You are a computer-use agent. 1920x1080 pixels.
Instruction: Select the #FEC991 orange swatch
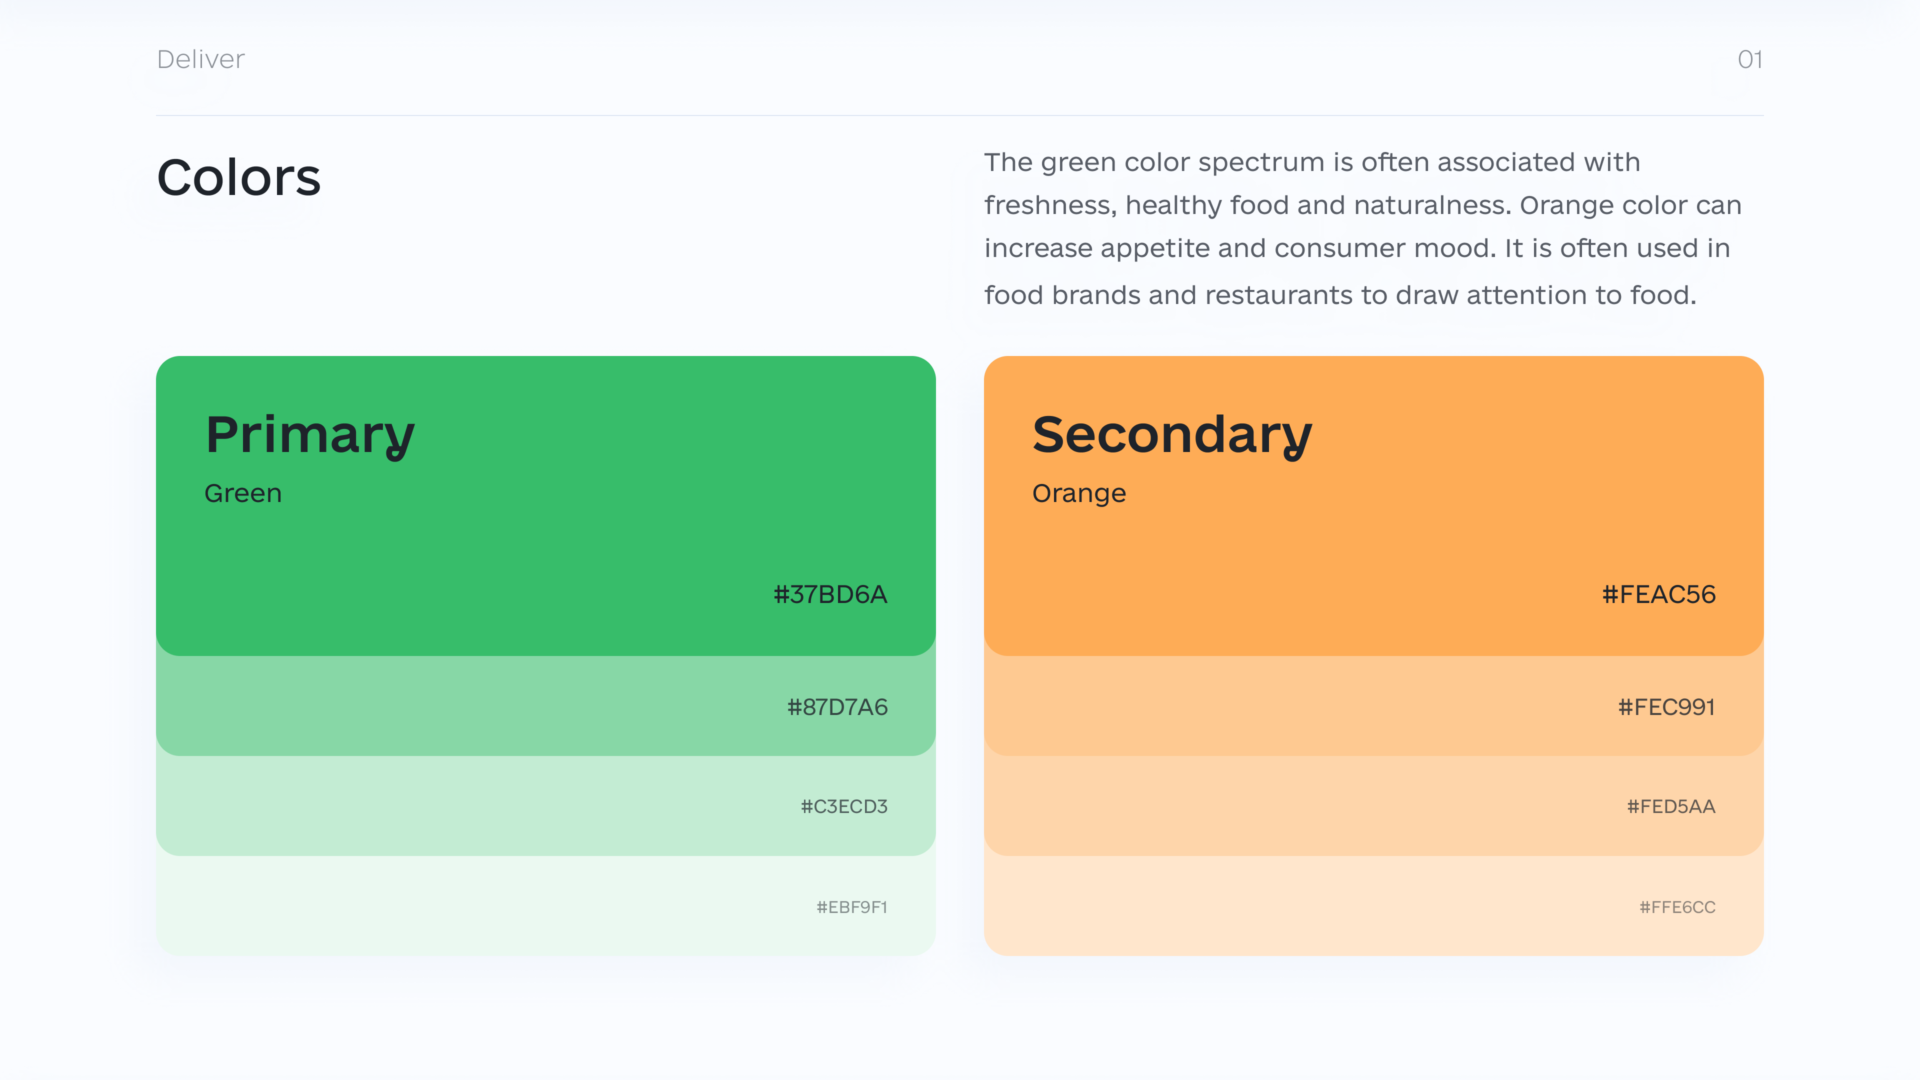1374,706
